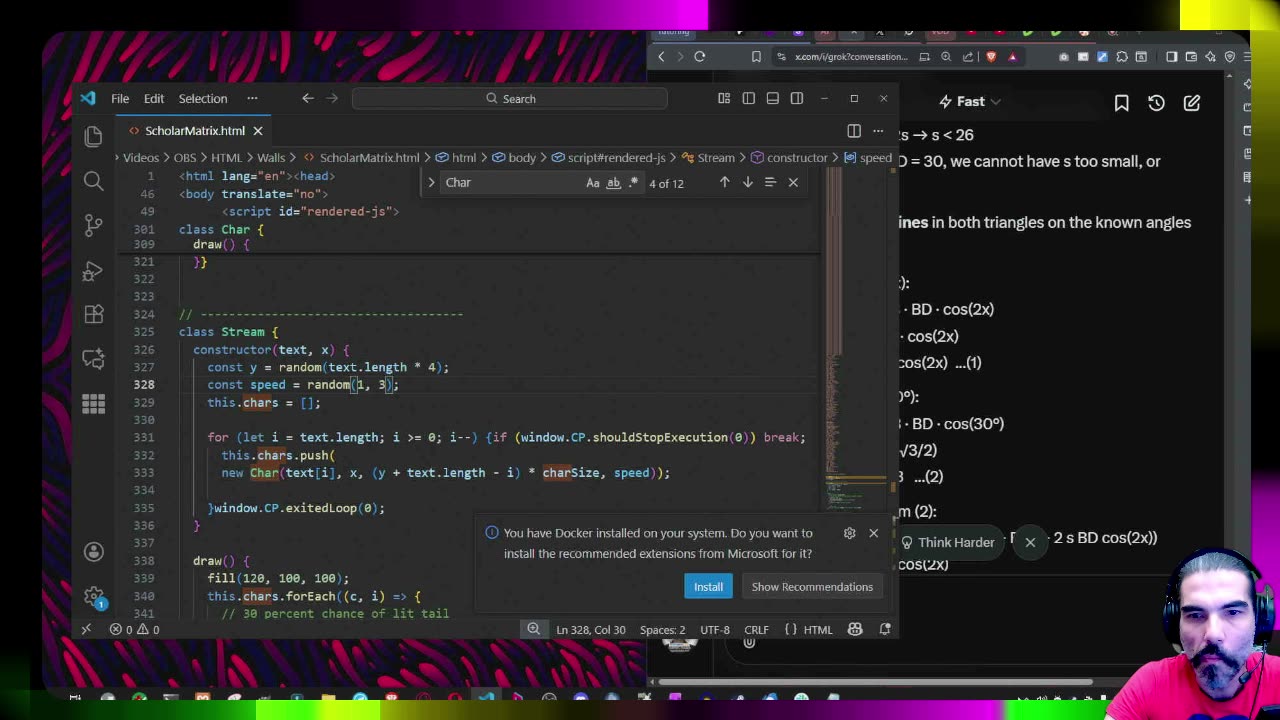Open the Selection menu

pos(203,98)
